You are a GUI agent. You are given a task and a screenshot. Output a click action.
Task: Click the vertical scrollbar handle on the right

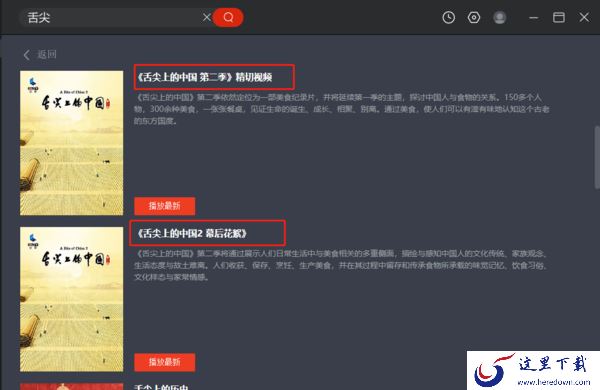[597, 157]
